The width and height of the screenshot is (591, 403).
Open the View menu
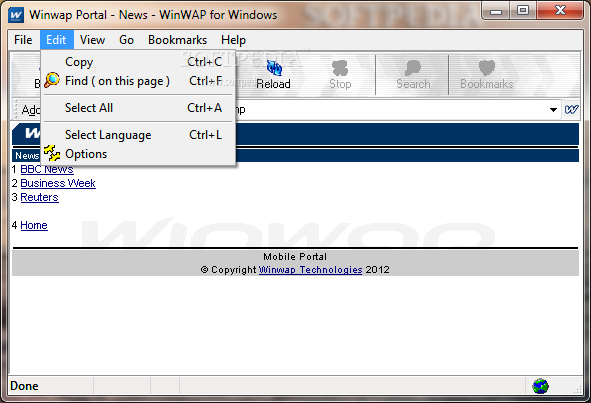coord(92,40)
